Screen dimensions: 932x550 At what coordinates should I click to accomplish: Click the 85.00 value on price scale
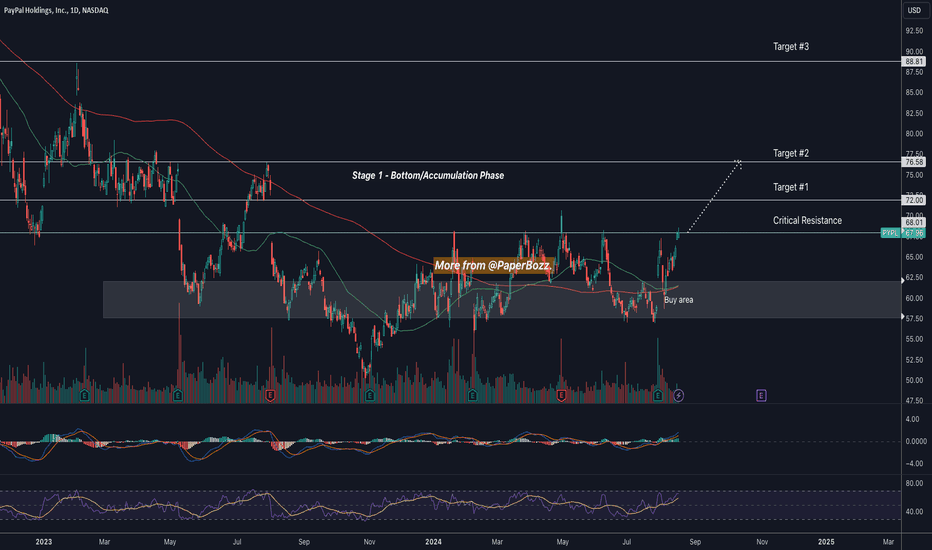point(914,92)
